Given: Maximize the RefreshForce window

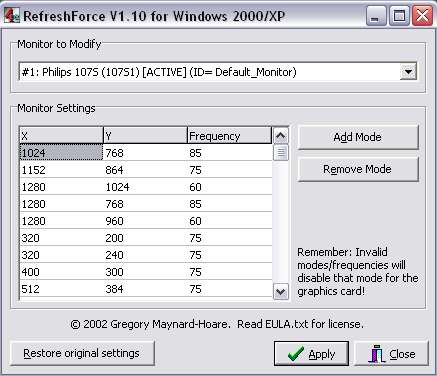Looking at the screenshot, I should 399,16.
